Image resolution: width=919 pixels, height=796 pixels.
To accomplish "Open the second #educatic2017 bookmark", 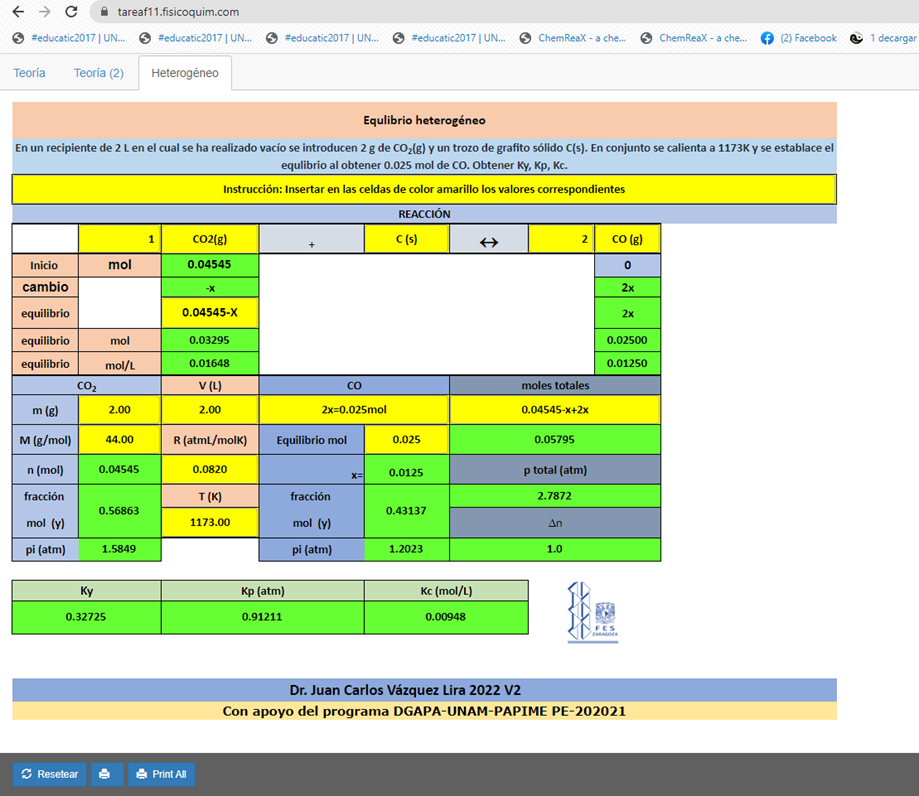I will coord(196,38).
